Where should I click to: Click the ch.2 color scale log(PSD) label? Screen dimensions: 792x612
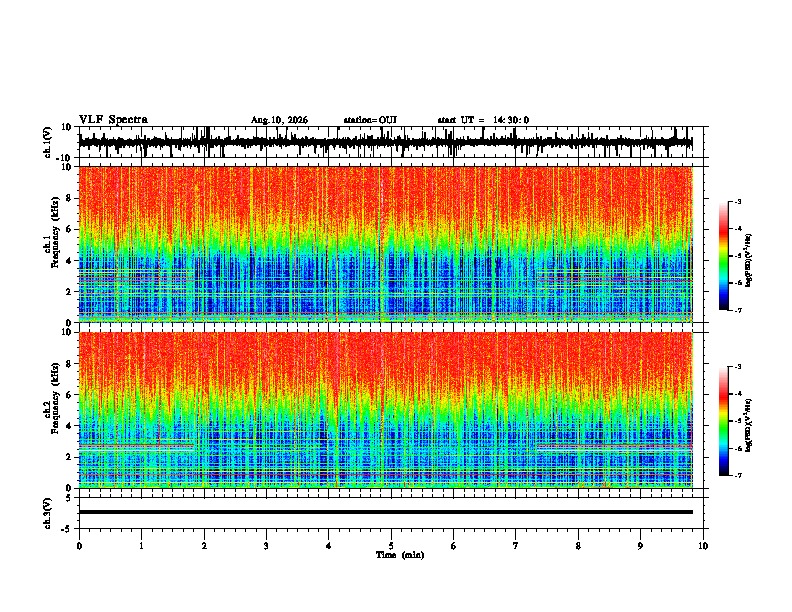tap(749, 426)
